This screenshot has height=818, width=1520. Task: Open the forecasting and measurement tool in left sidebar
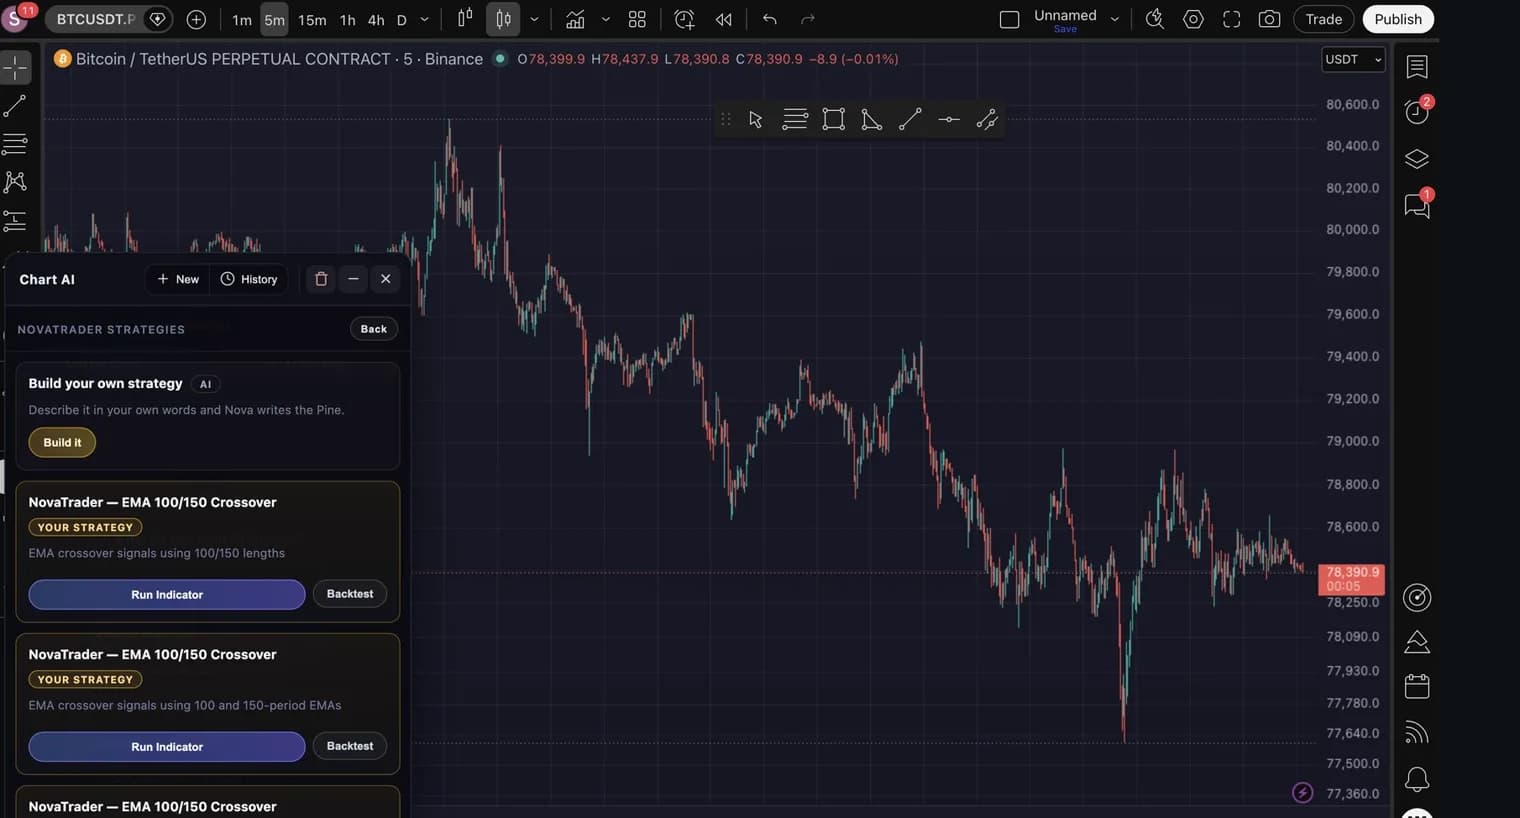click(x=16, y=220)
